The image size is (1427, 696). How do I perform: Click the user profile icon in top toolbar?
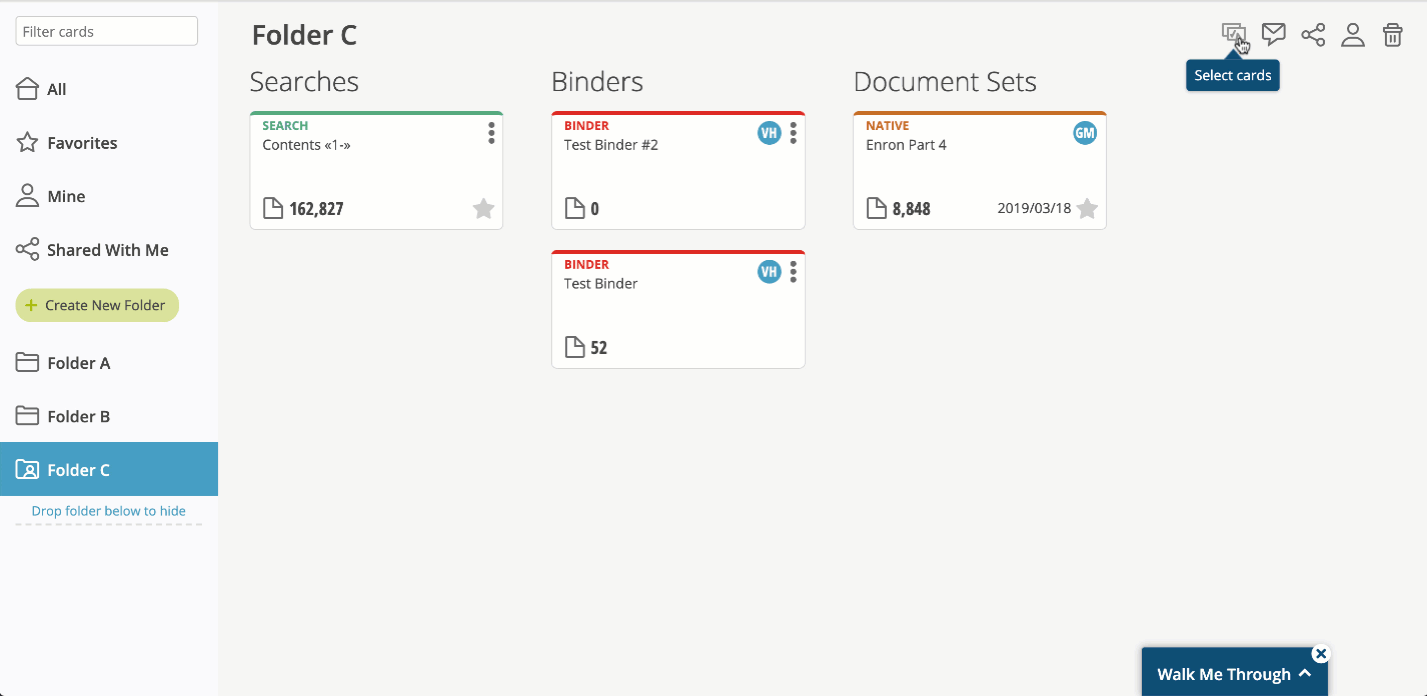click(x=1353, y=35)
